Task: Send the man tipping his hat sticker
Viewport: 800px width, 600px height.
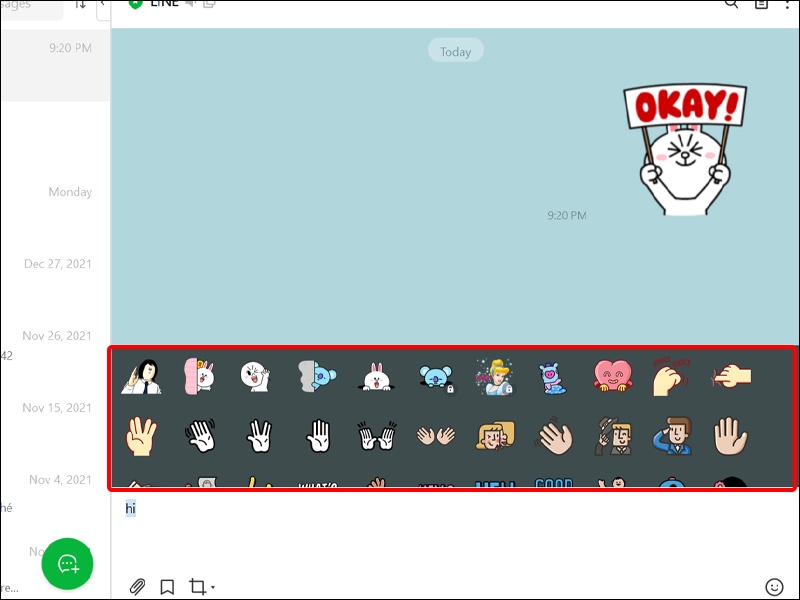Action: tap(613, 436)
